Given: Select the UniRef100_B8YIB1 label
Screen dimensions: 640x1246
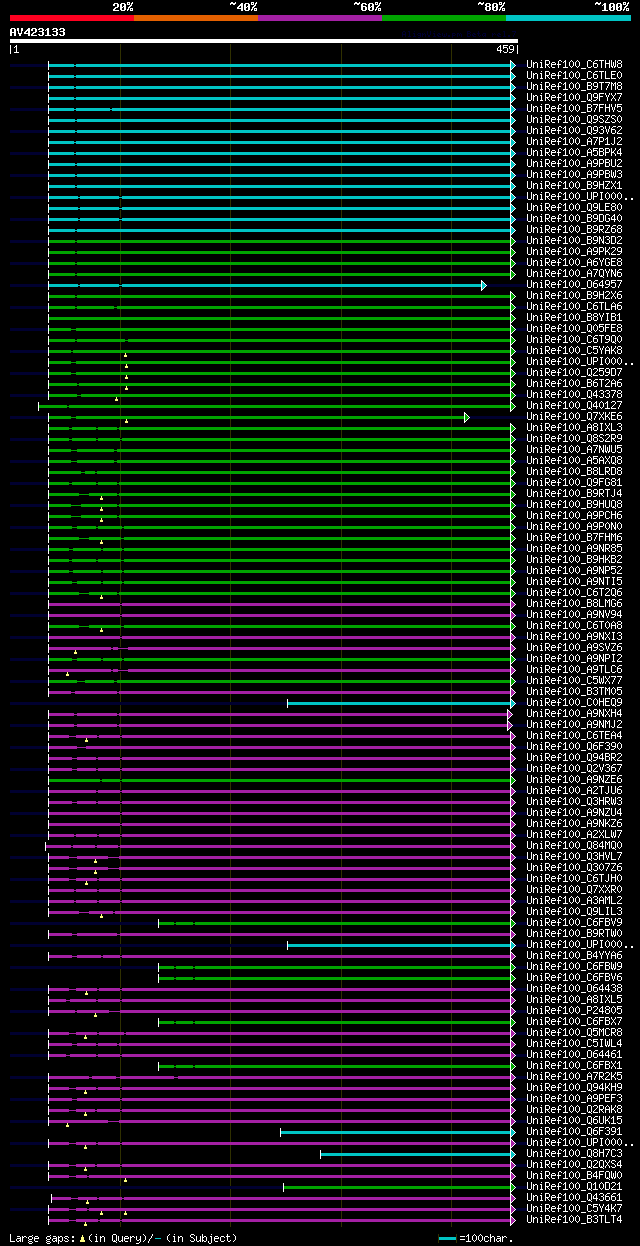Looking at the screenshot, I should 574,317.
